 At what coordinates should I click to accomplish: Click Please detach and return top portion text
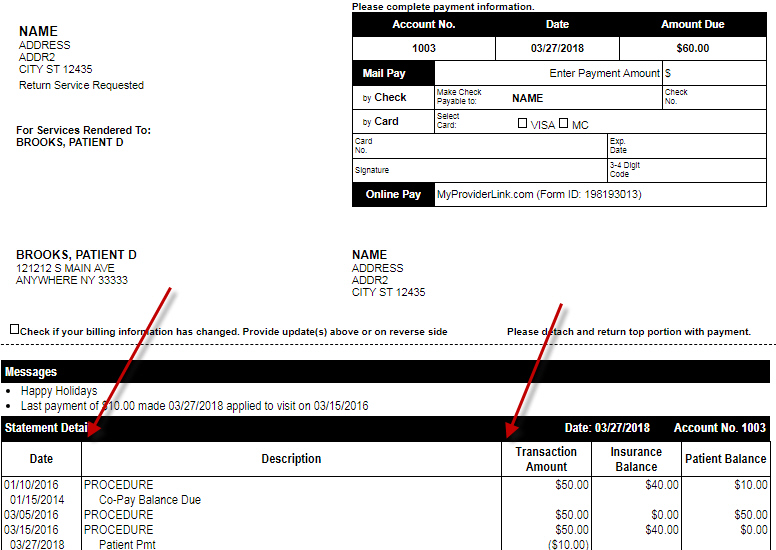click(629, 332)
